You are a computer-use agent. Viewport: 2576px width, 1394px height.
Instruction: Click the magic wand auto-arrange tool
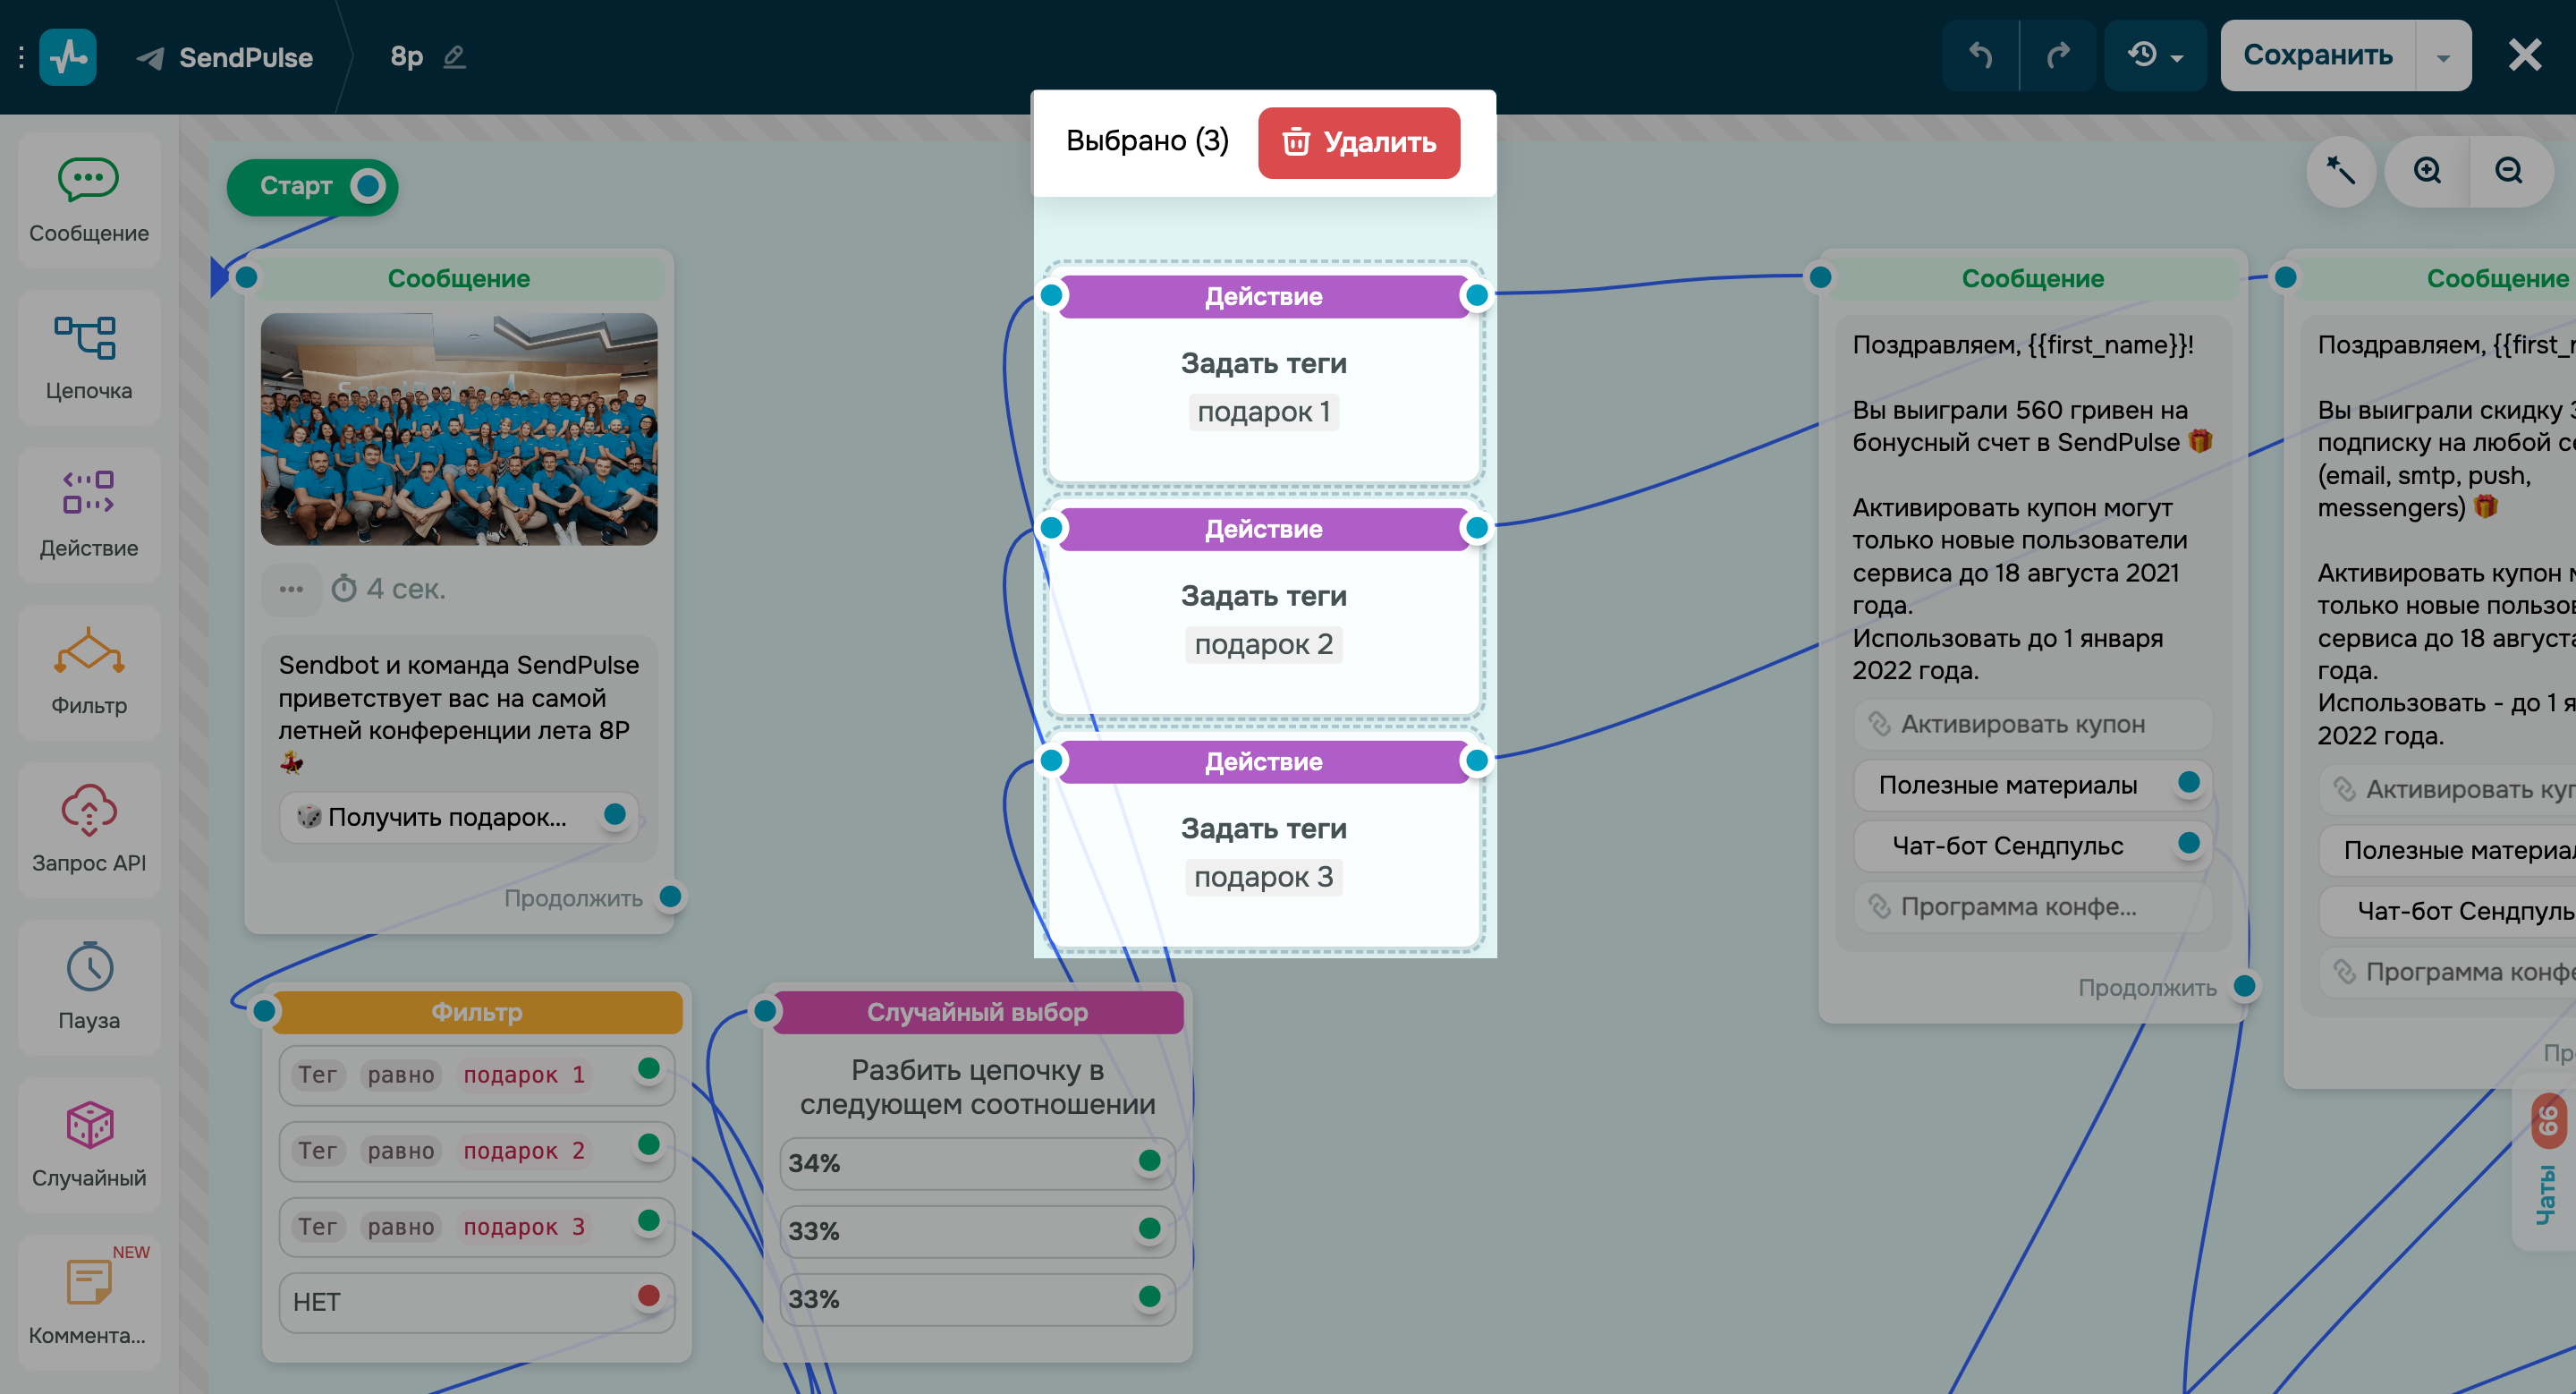pyautogui.click(x=2340, y=171)
